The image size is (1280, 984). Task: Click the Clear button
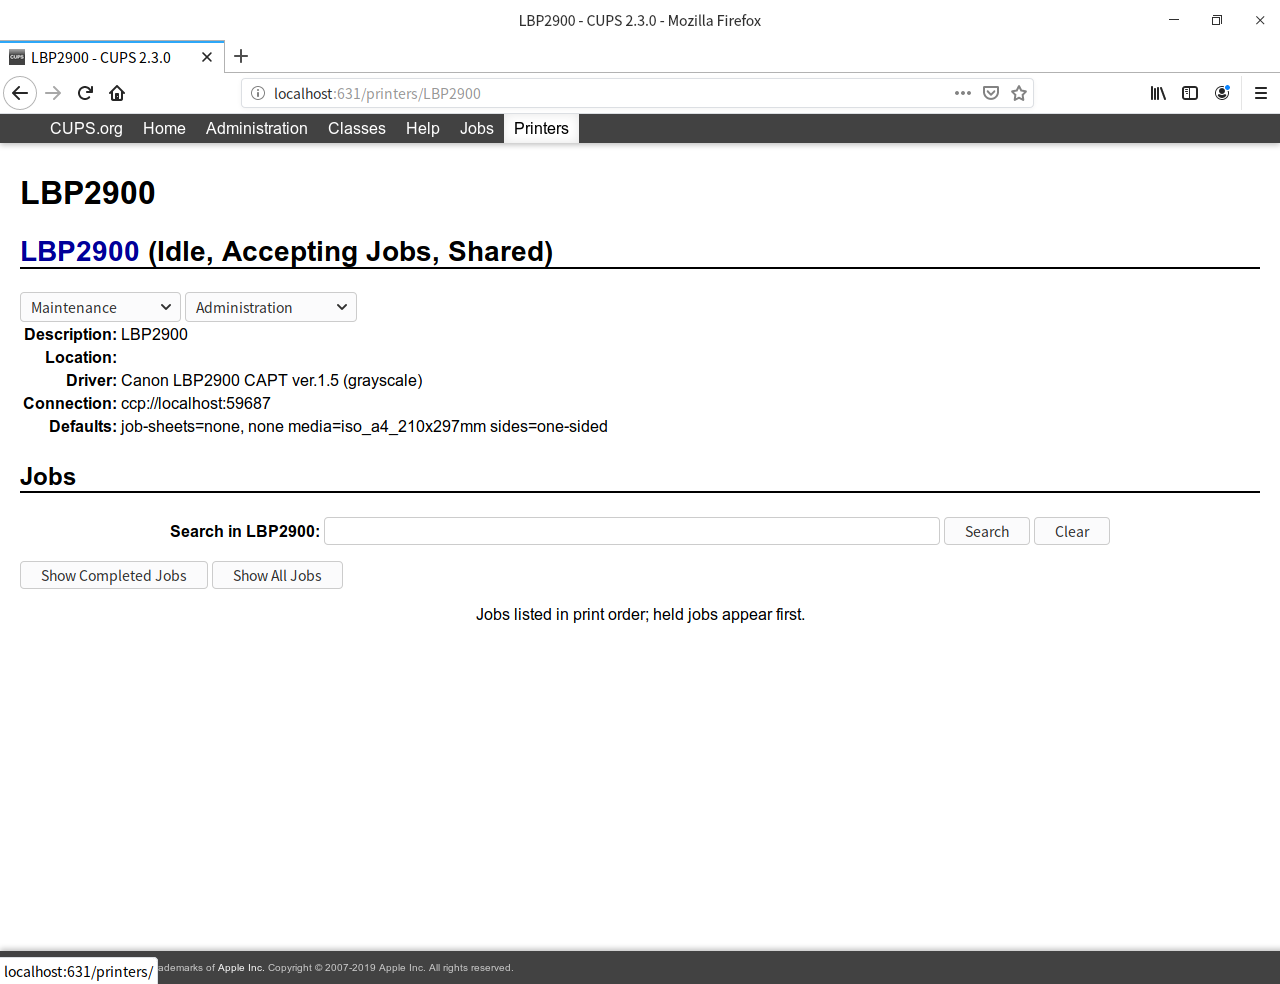point(1072,531)
